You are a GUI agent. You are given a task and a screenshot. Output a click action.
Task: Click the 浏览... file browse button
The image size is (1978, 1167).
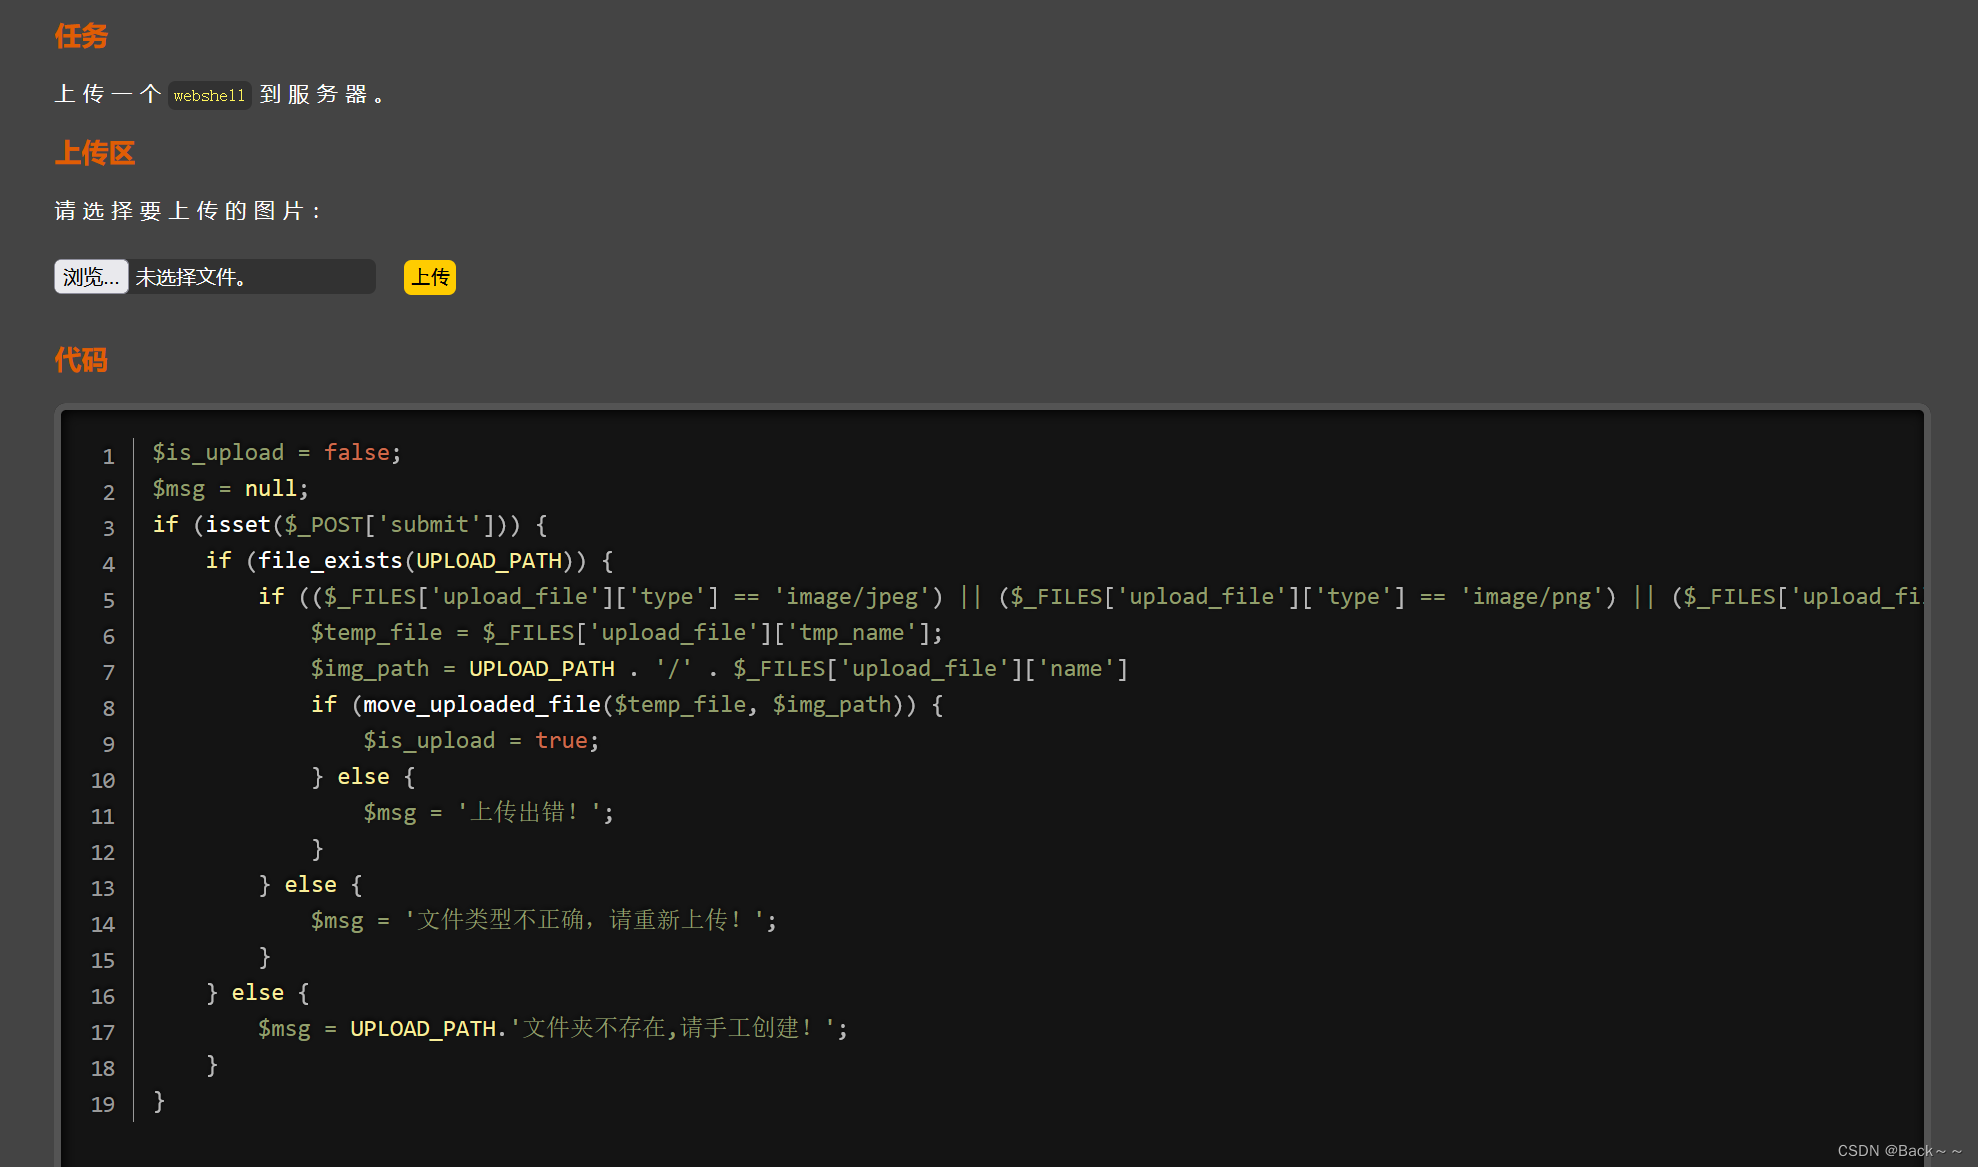(x=91, y=277)
